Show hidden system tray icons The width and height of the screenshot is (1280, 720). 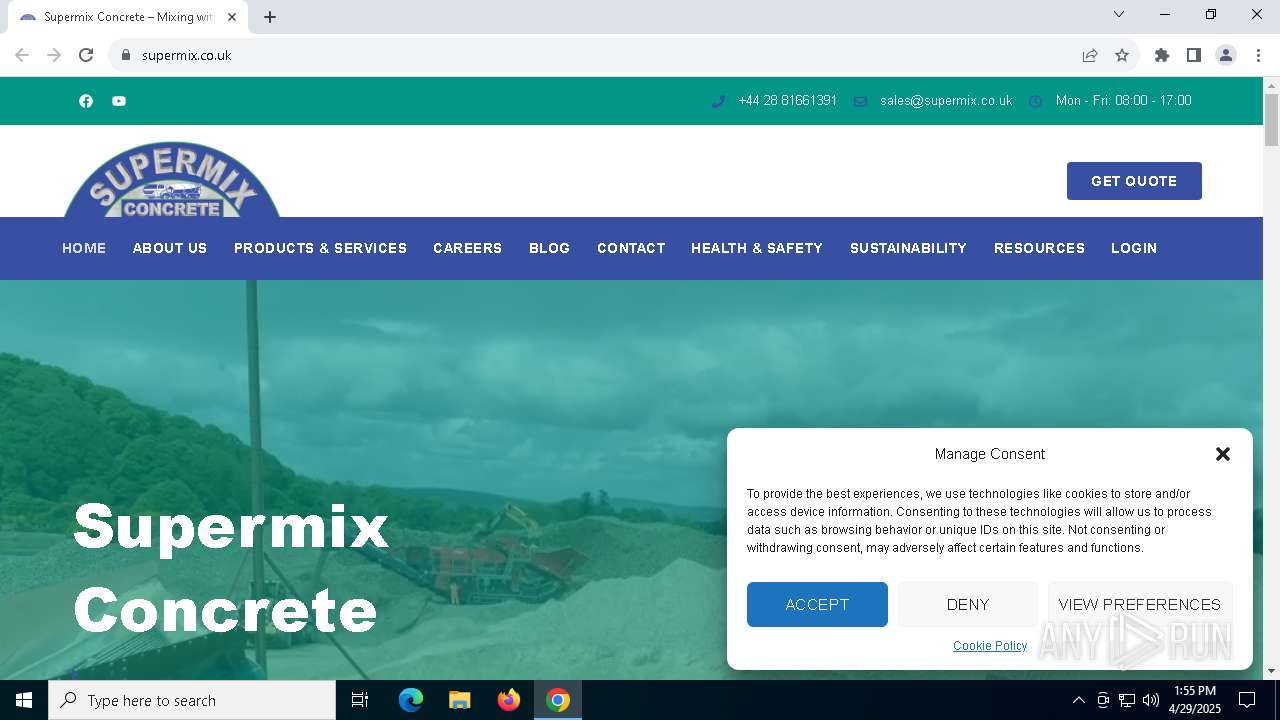1078,700
